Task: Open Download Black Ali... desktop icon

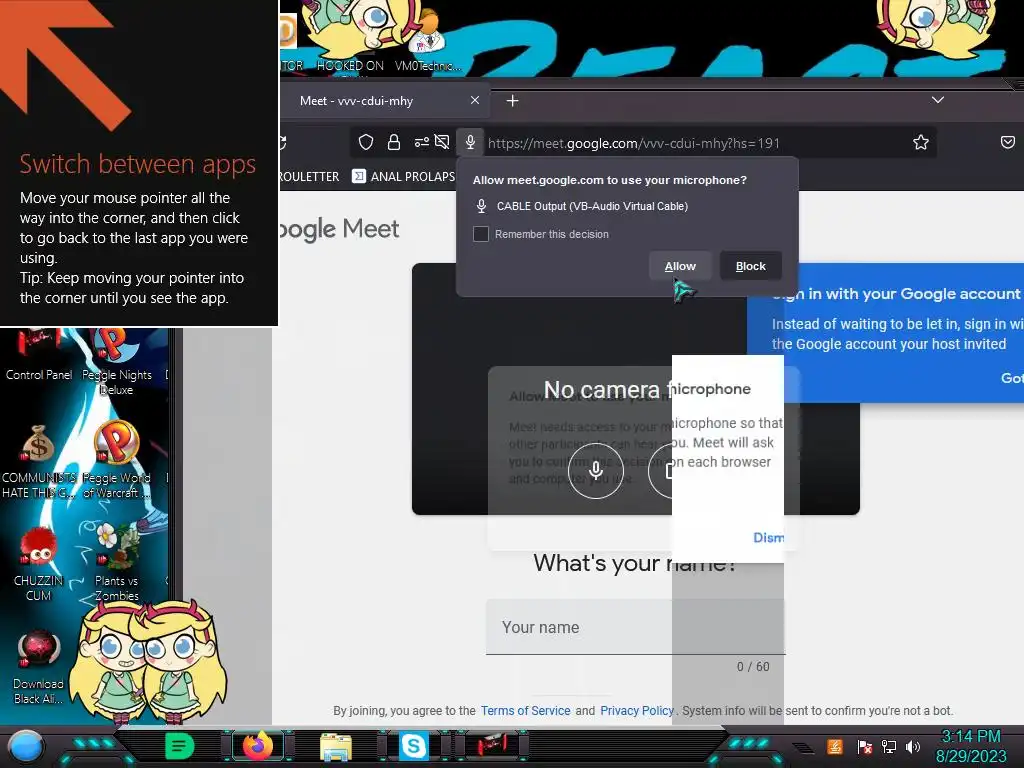Action: coord(39,667)
